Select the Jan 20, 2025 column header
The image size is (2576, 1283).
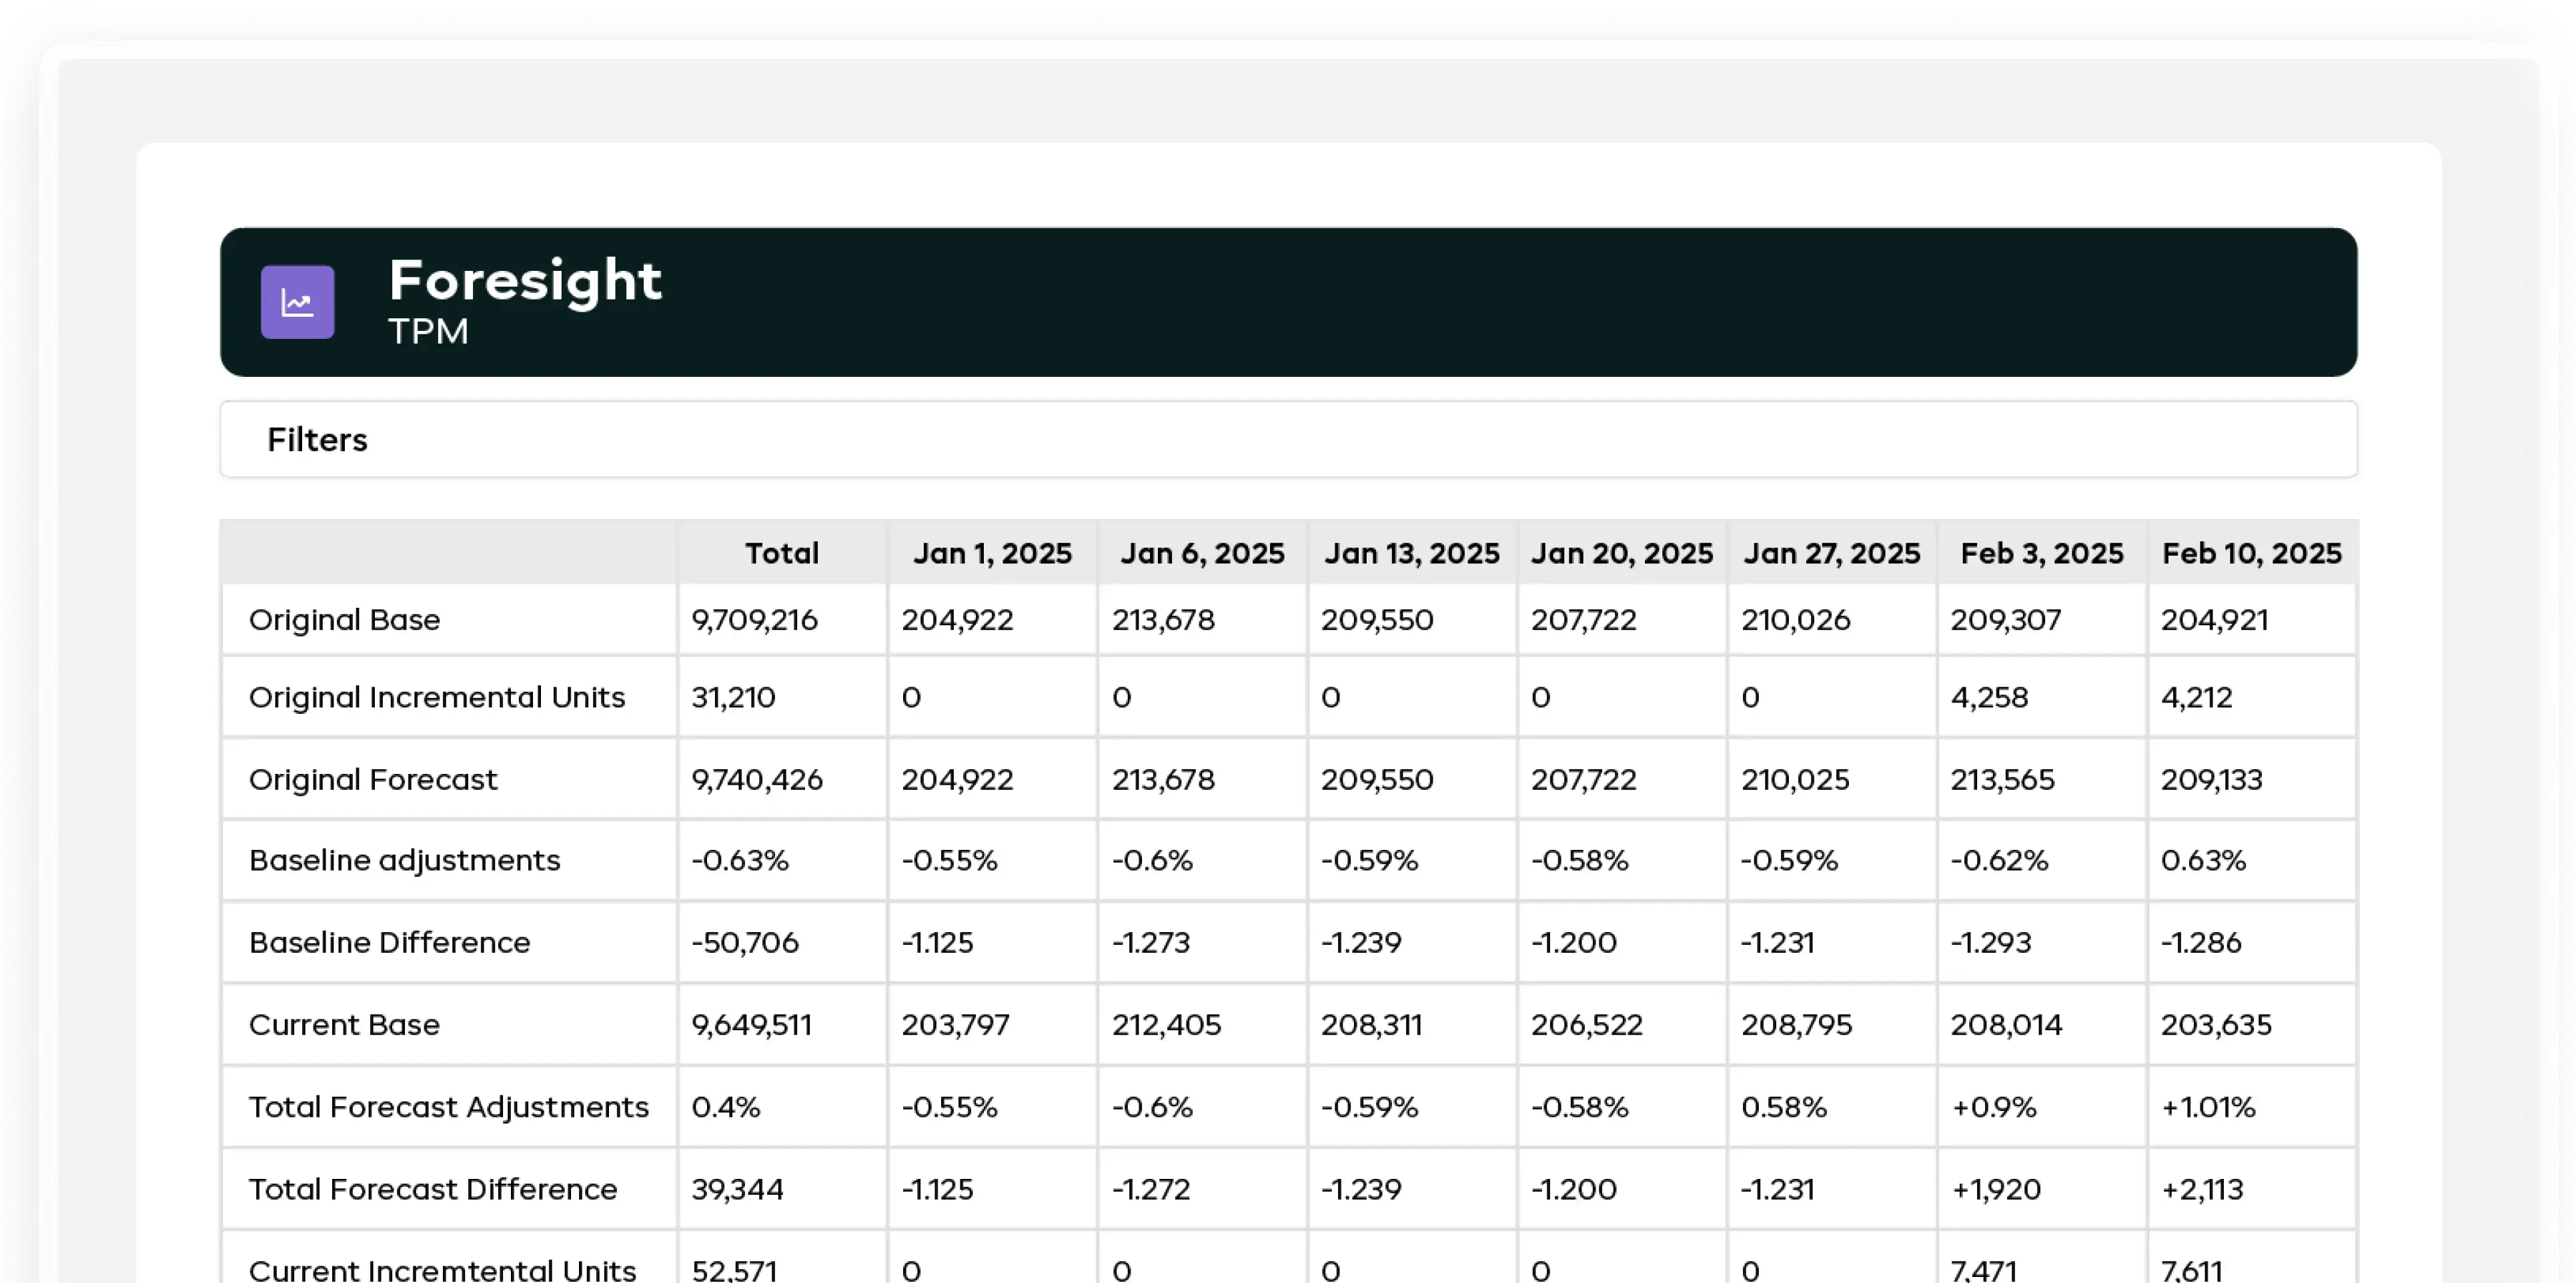click(x=1622, y=553)
